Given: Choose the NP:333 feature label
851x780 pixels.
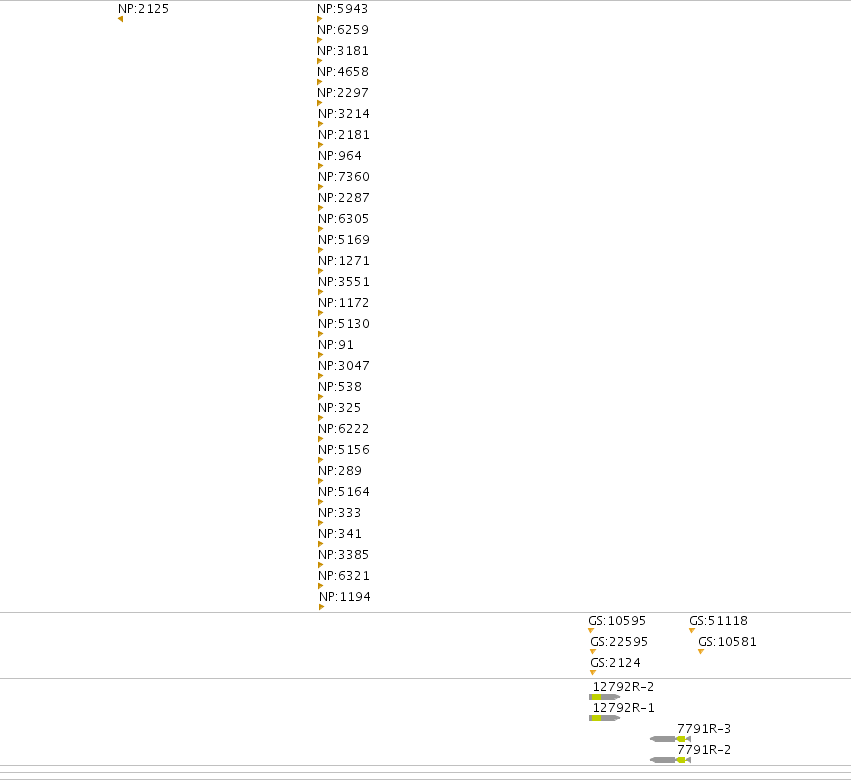Looking at the screenshot, I should pyautogui.click(x=340, y=513).
